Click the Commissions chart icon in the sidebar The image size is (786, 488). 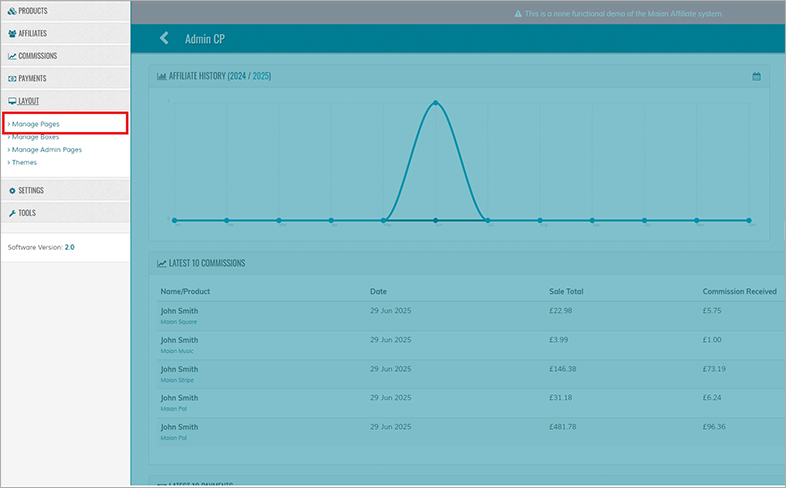click(12, 56)
